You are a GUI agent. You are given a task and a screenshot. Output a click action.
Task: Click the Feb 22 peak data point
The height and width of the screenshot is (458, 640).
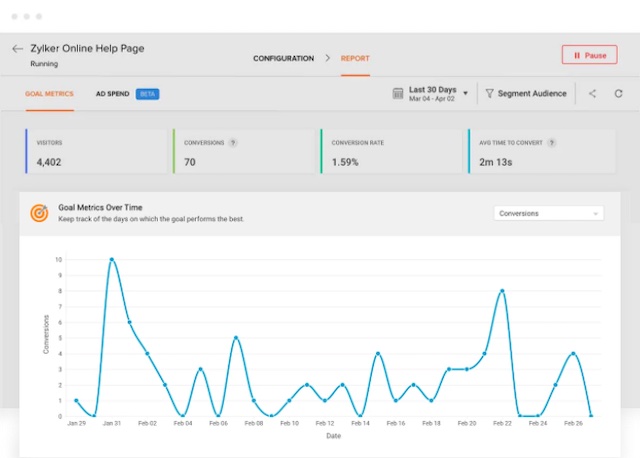coord(502,291)
